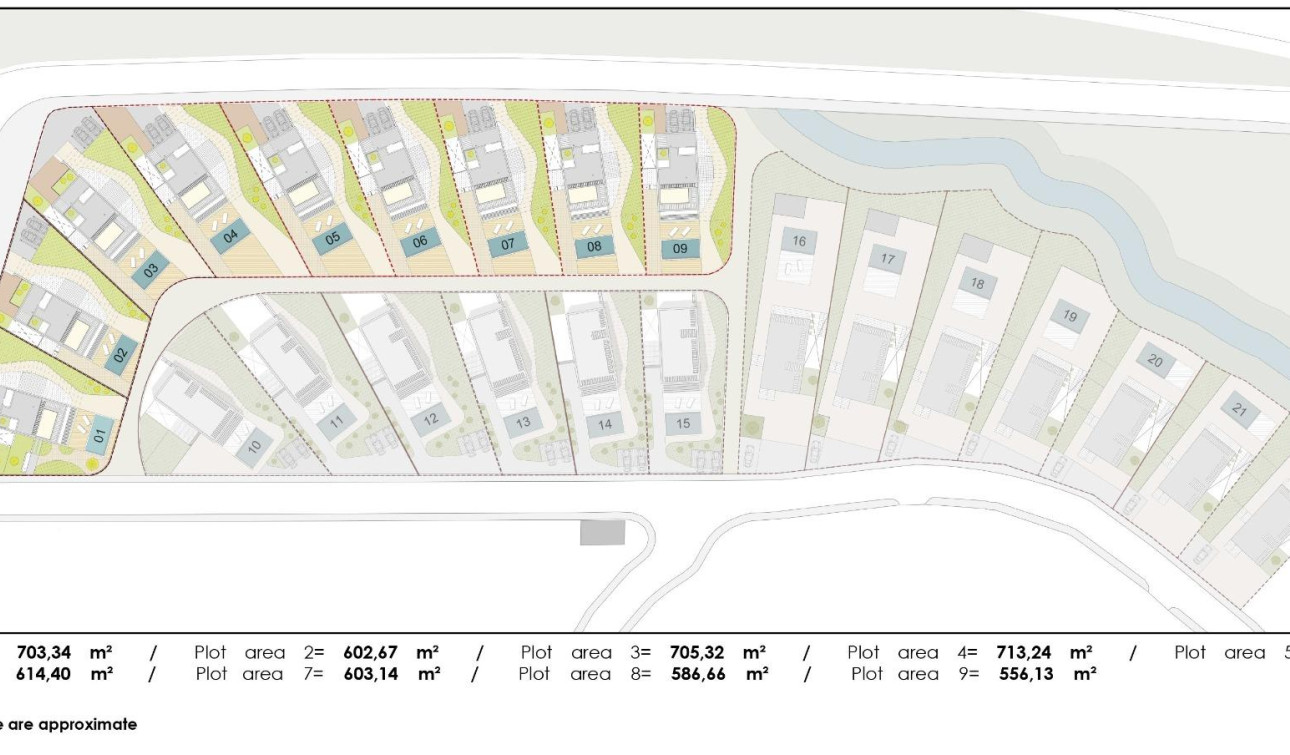1290x755 pixels.
Task: Select plot label 18 on site plan
Action: 978,284
